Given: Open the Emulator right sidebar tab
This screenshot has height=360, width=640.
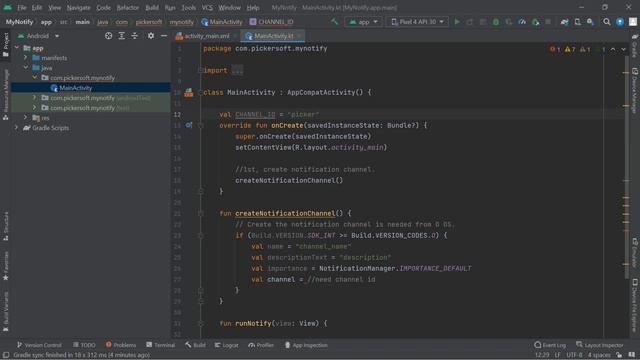Looking at the screenshot, I should click(x=635, y=253).
